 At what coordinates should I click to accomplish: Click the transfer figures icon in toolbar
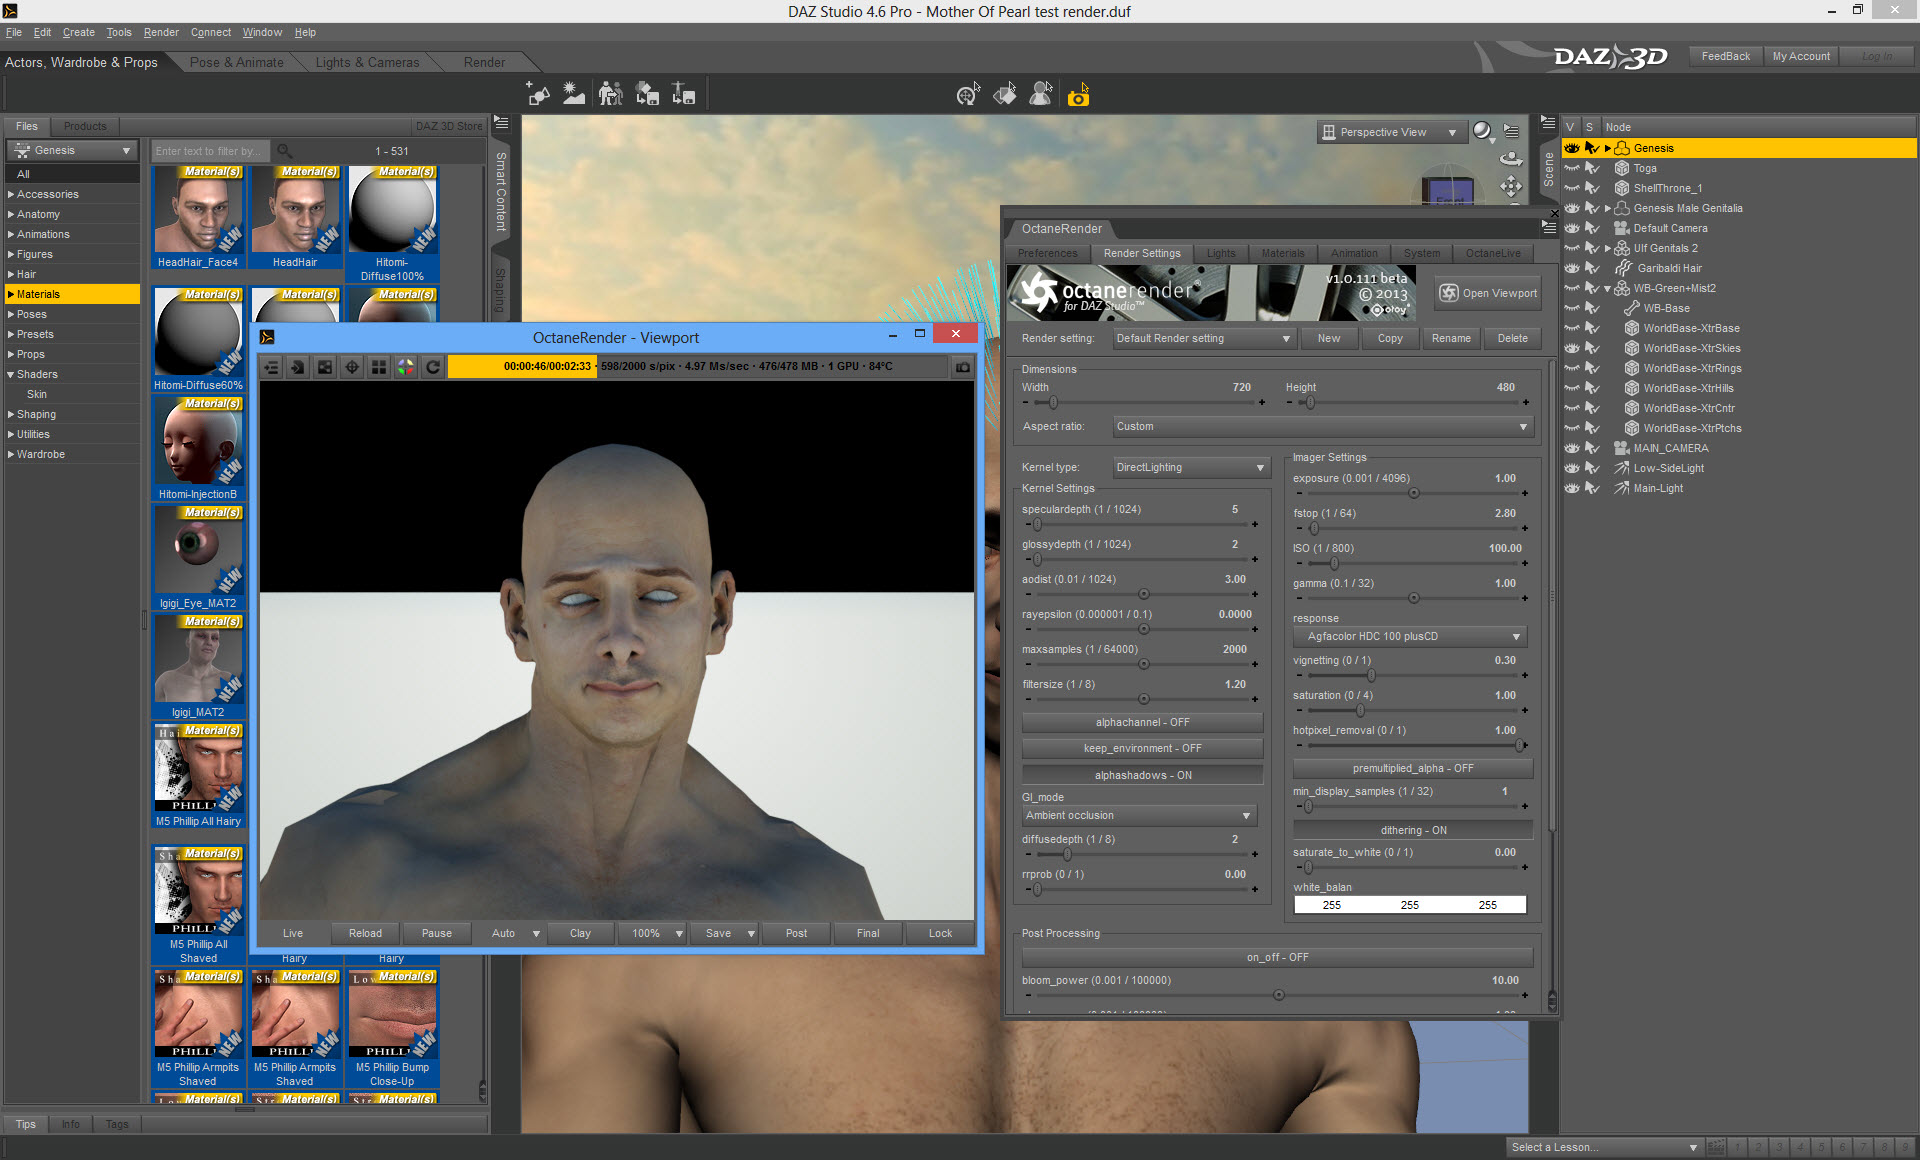click(x=611, y=94)
